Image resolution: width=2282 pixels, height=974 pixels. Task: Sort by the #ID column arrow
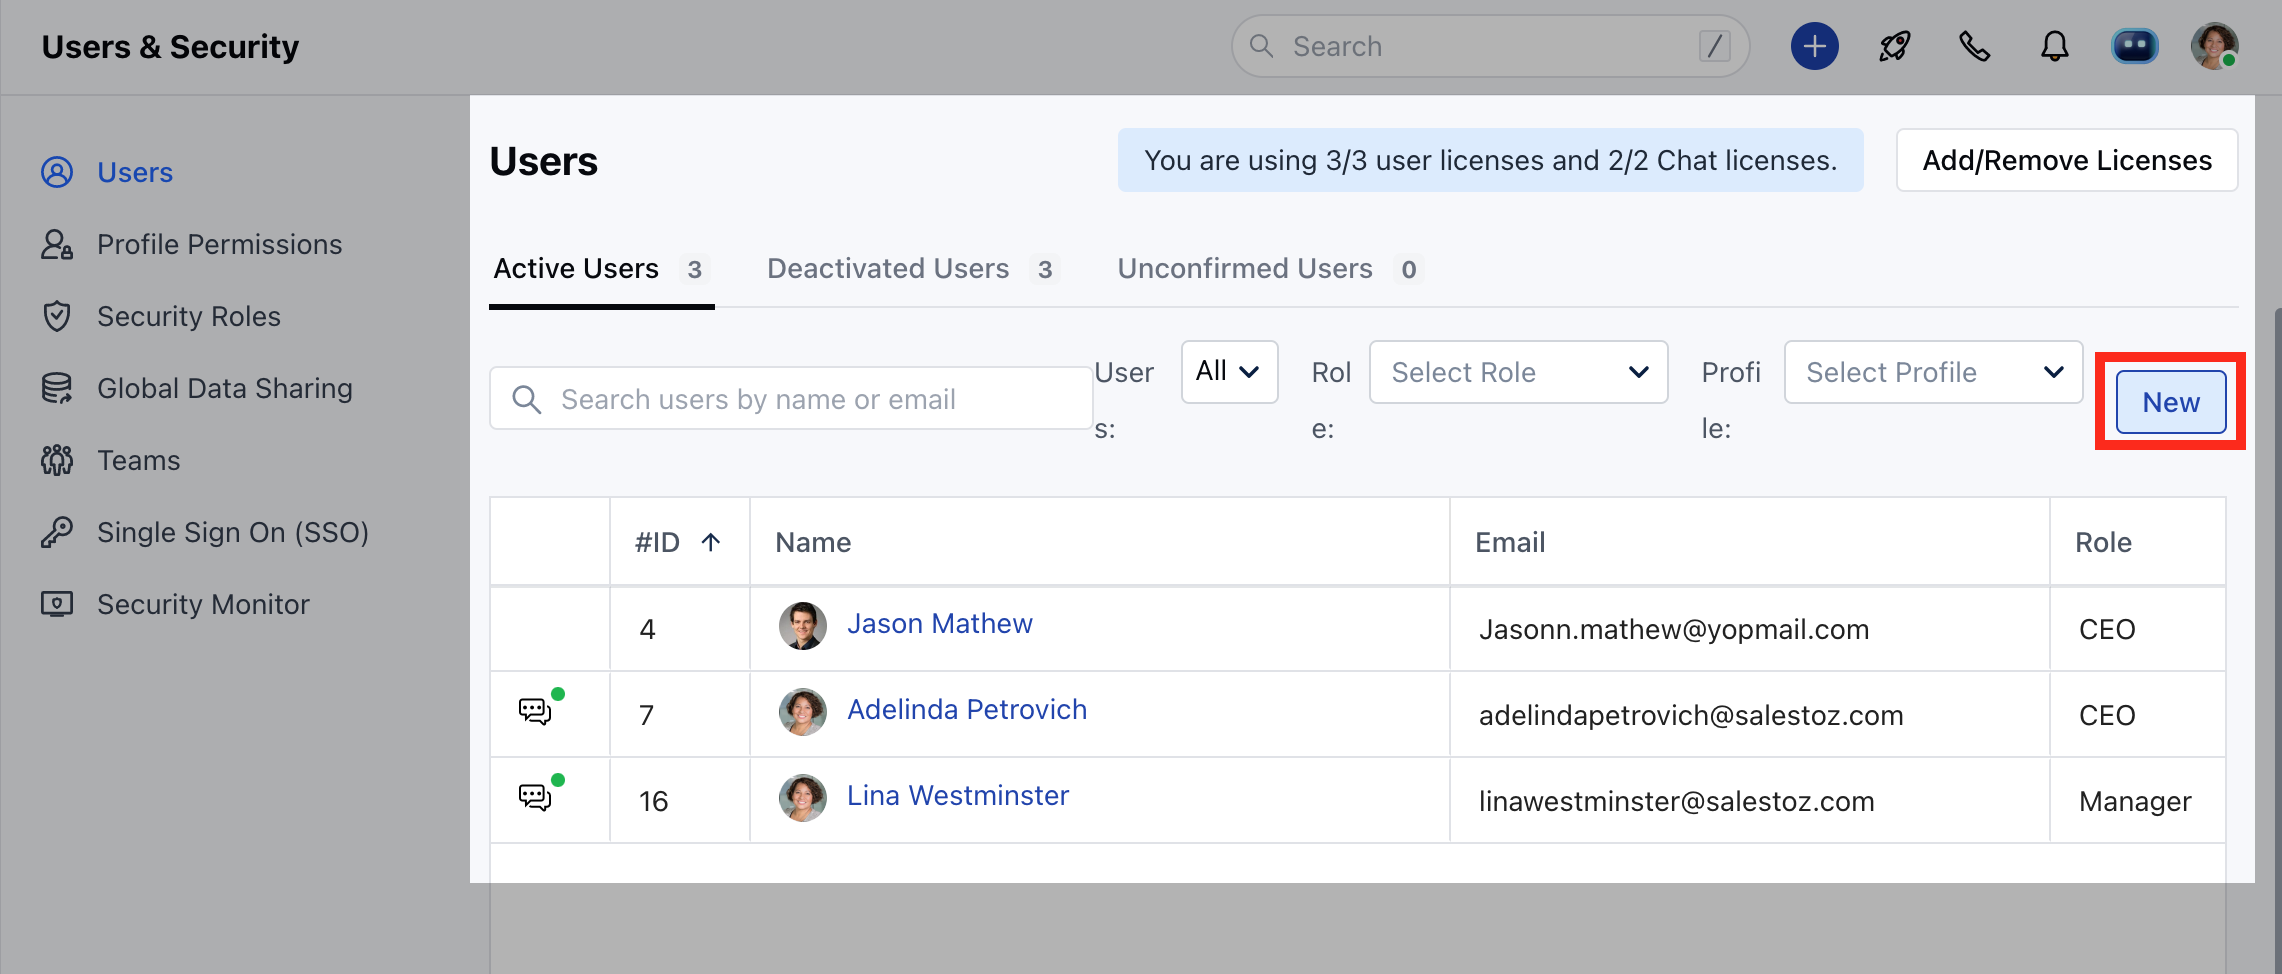711,542
